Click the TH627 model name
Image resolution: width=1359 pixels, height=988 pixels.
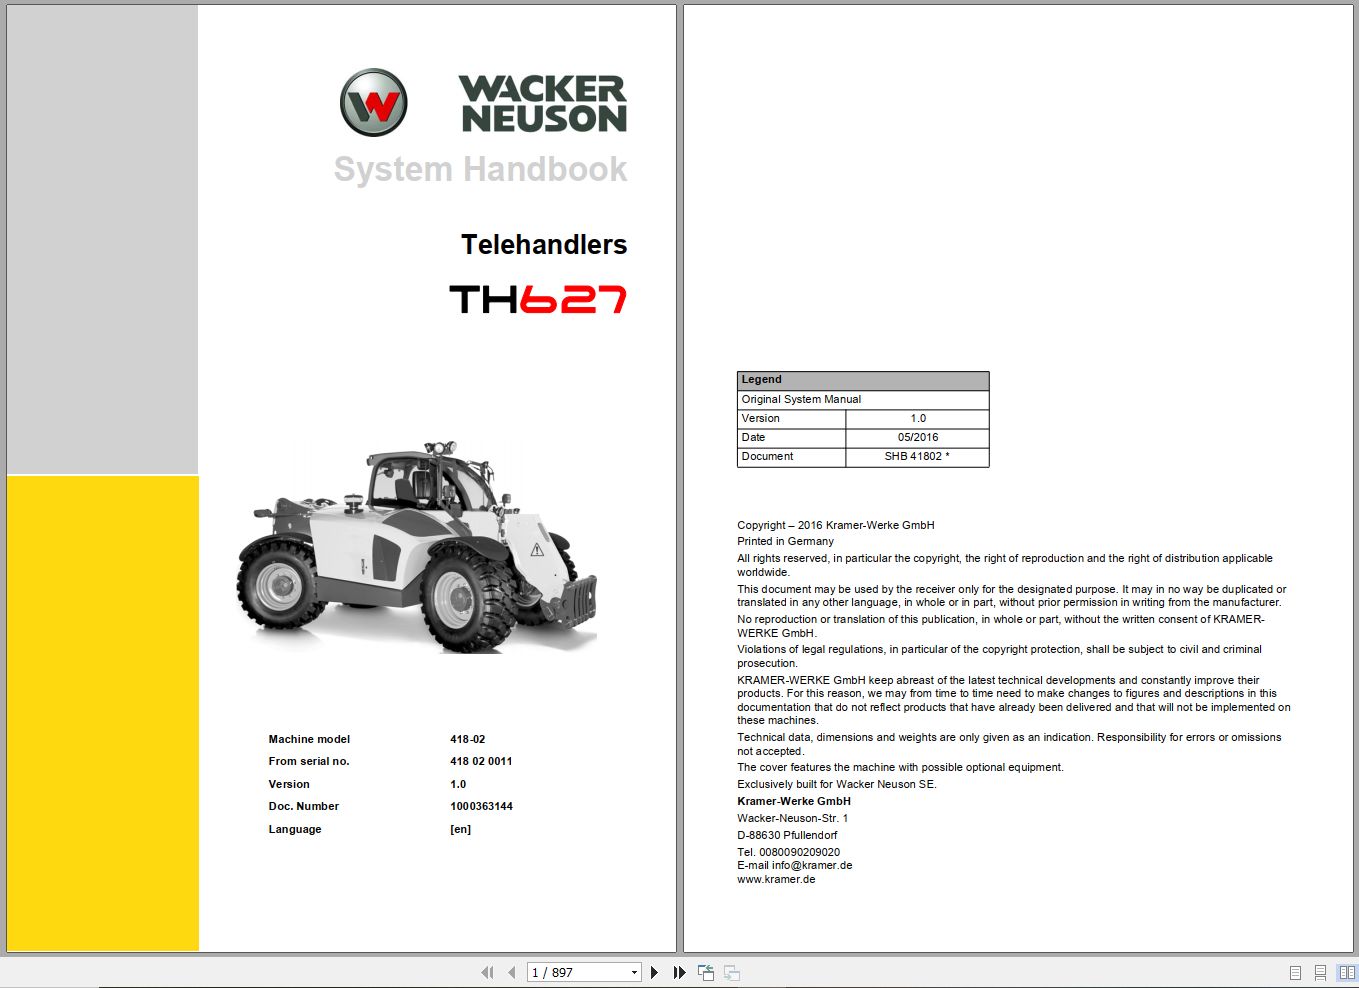click(x=538, y=299)
